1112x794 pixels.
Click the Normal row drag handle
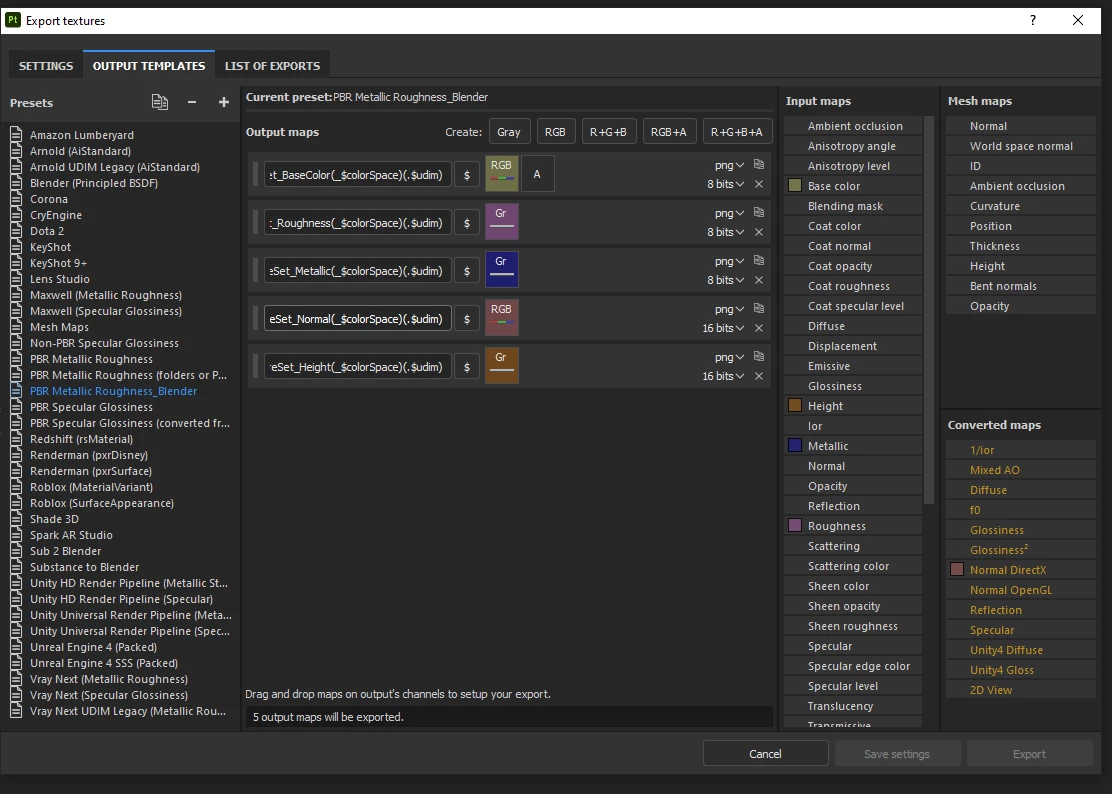255,319
